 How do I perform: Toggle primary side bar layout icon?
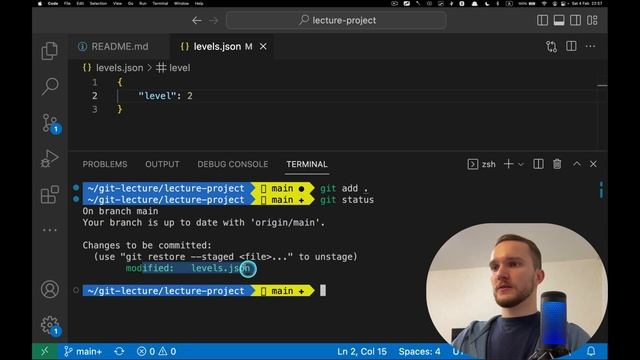(542, 20)
